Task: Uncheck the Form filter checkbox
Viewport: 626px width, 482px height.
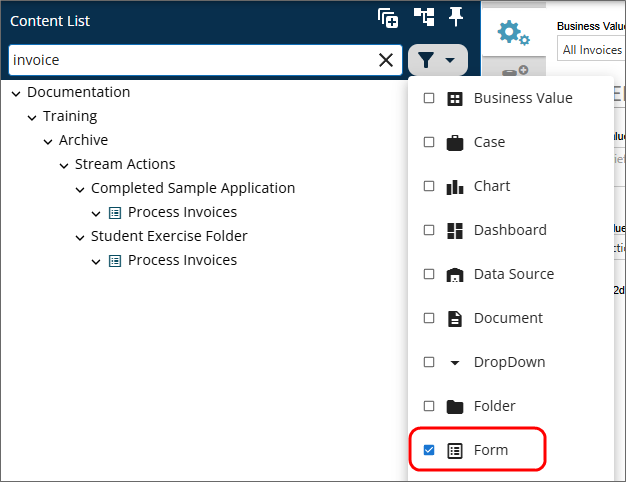Action: [429, 450]
